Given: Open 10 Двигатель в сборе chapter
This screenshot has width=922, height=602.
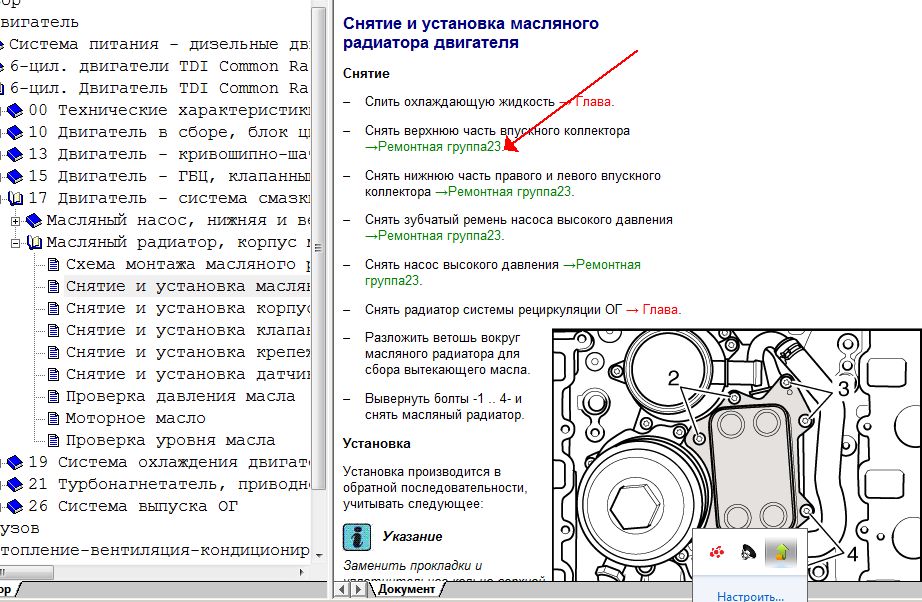Looking at the screenshot, I should (169, 132).
